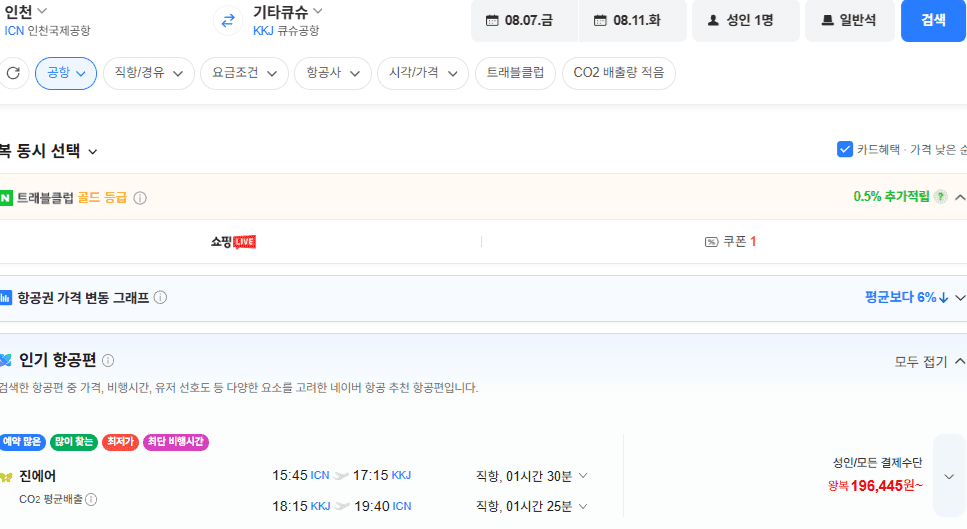Viewport: 967px width, 529px height.
Task: Click the 진에어 airline logo
Action: point(6,477)
